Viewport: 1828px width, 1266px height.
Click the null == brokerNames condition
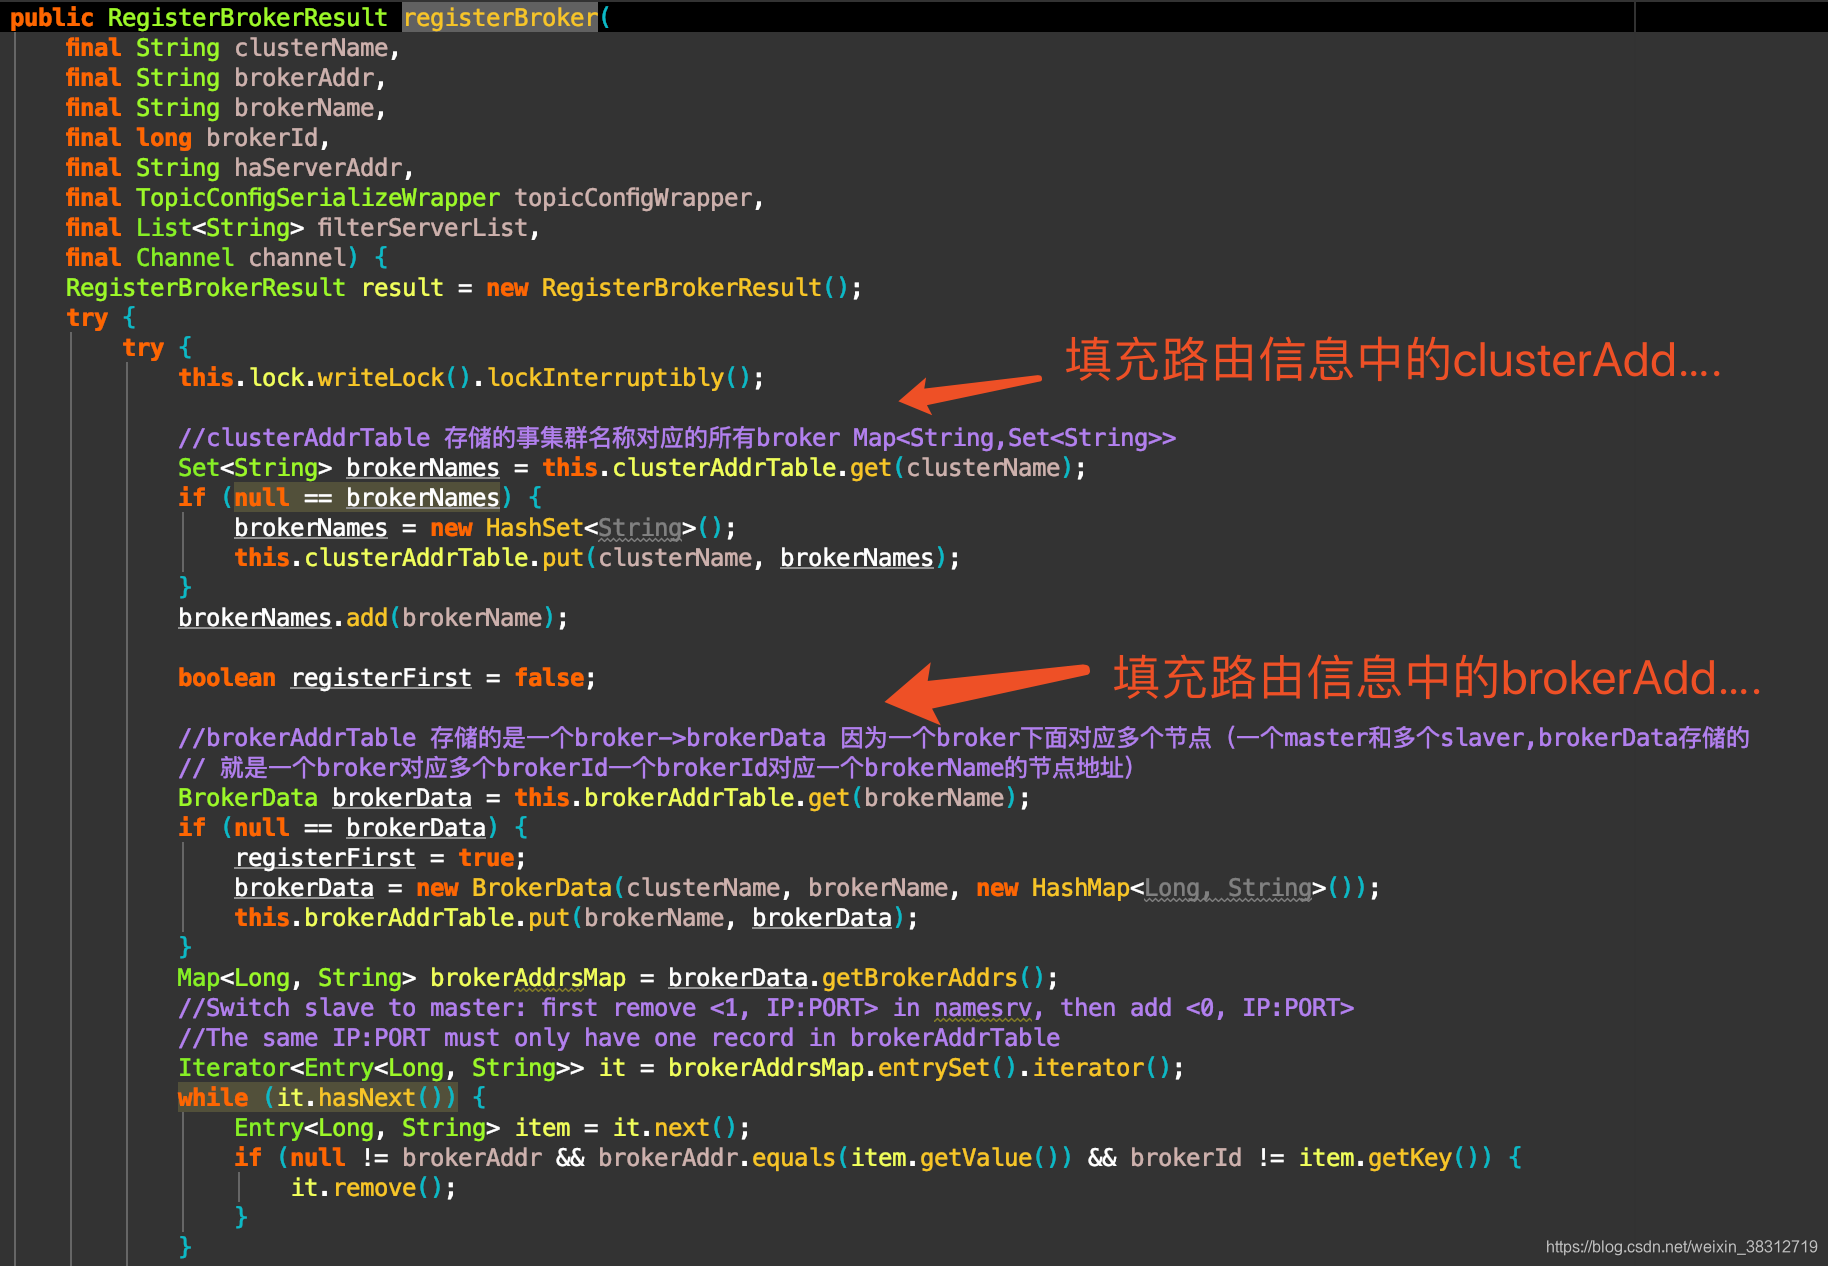367,497
